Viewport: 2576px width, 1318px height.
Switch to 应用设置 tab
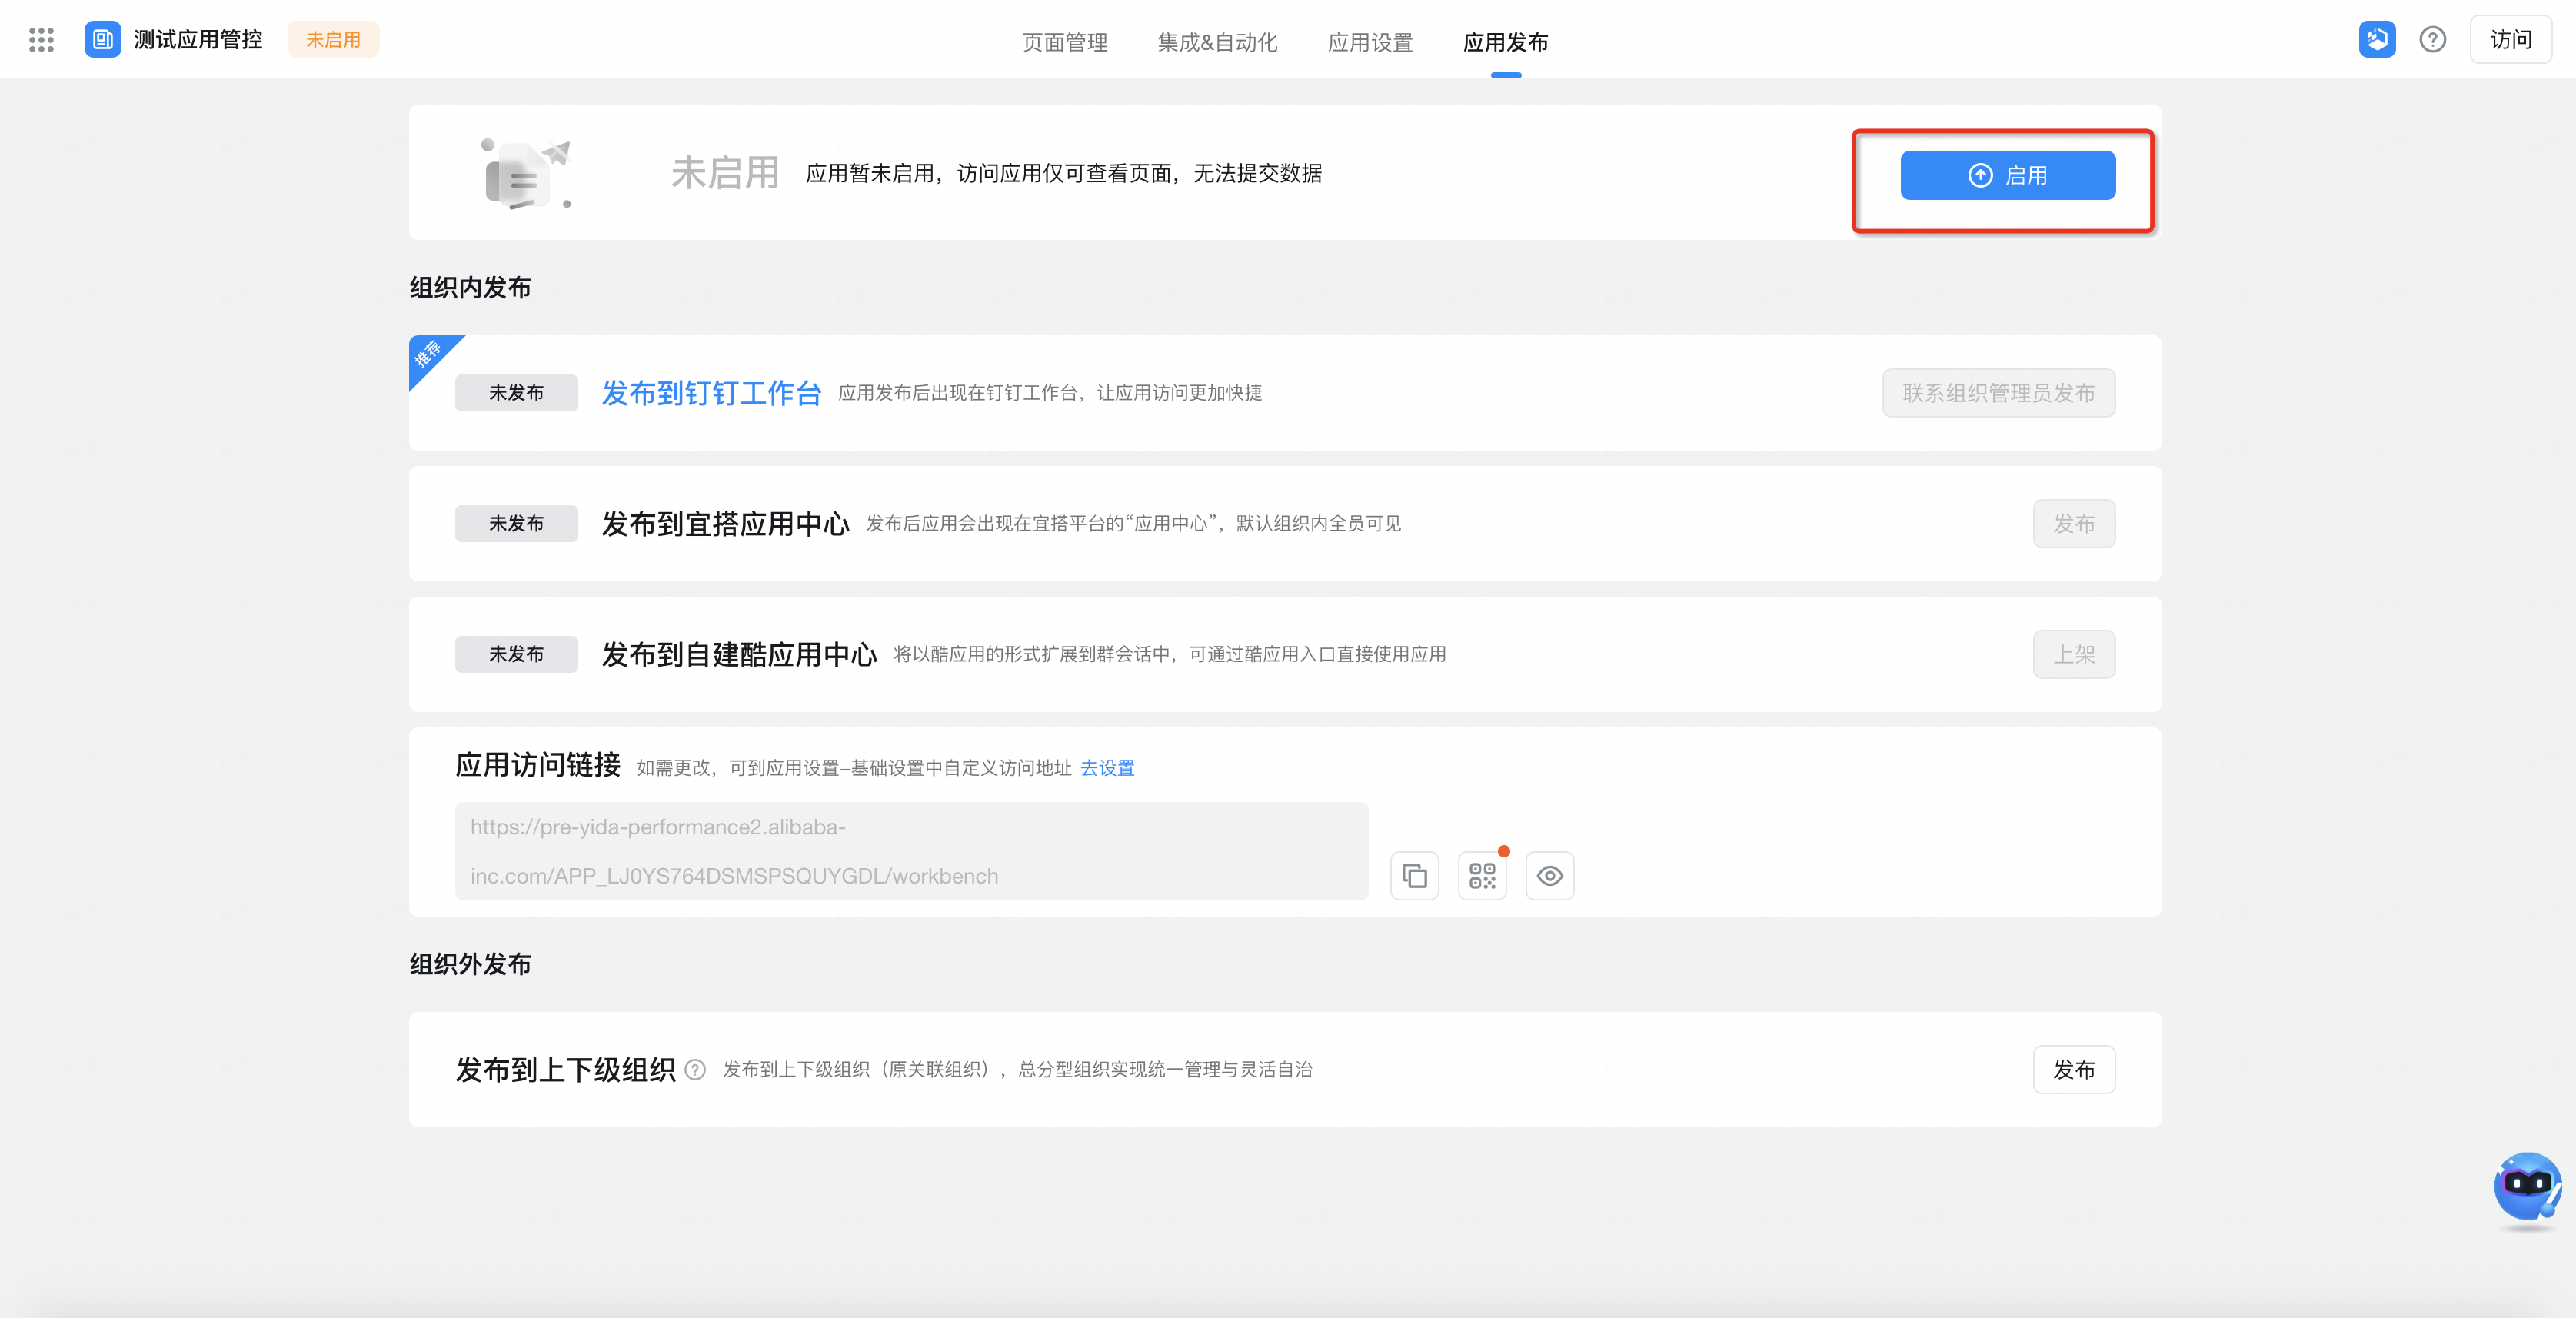(1370, 42)
